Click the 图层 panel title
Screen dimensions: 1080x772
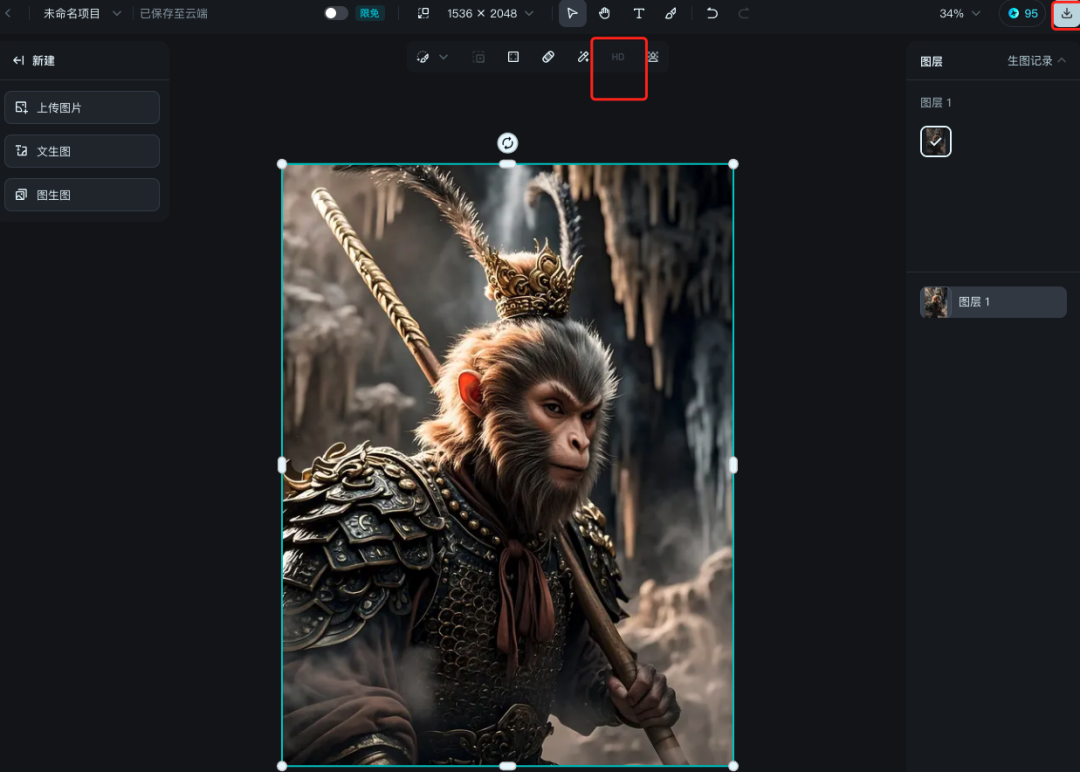[x=931, y=61]
